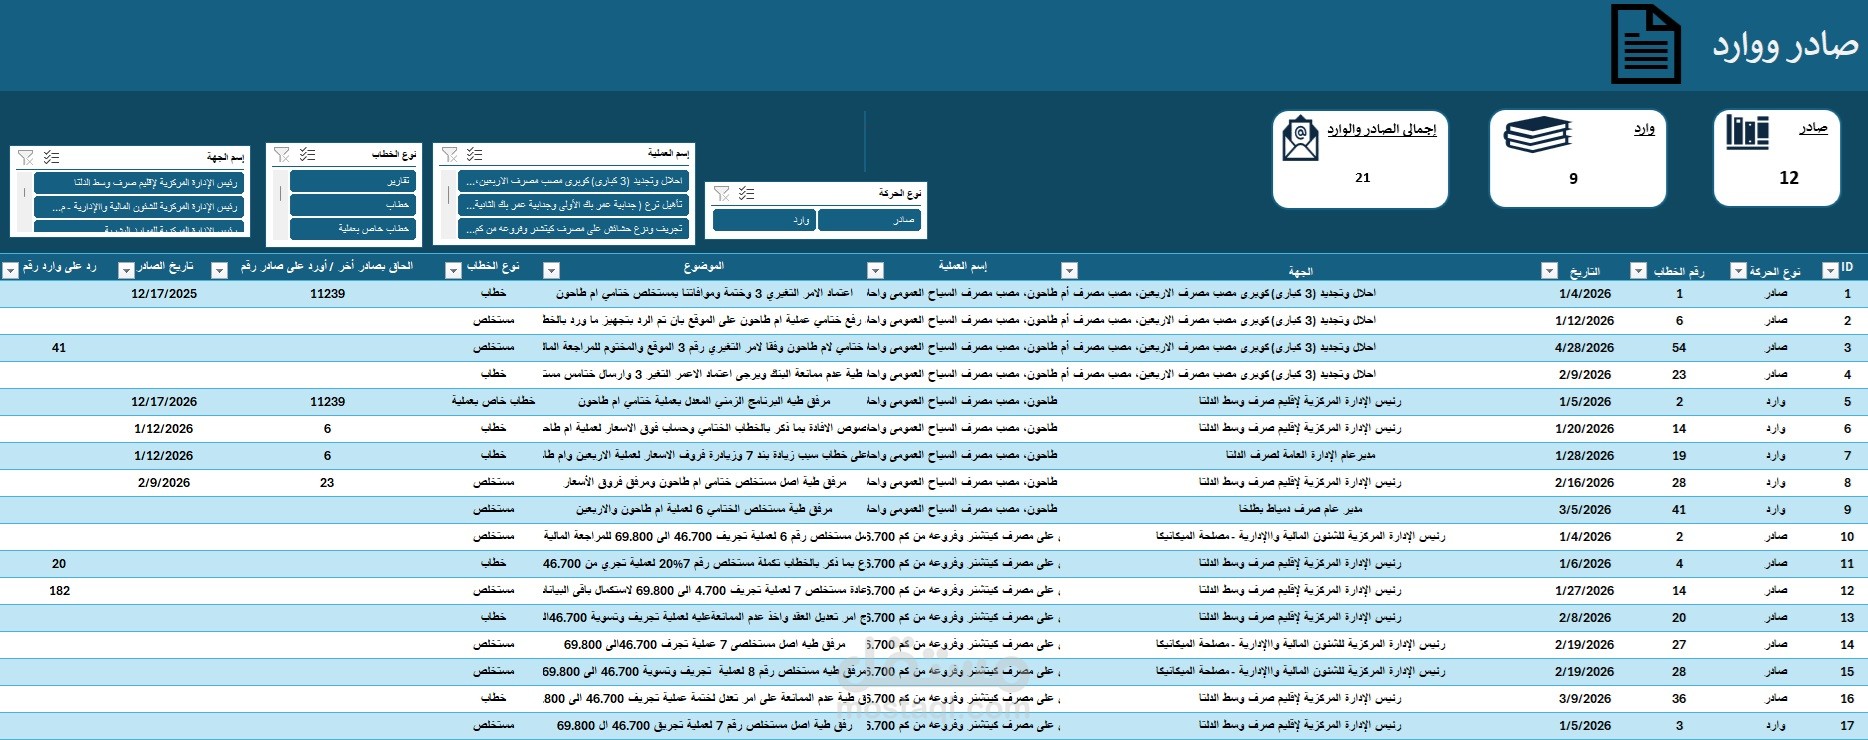Select صادر in نوع الحركة slicer
The image size is (1868, 740).
click(x=870, y=220)
